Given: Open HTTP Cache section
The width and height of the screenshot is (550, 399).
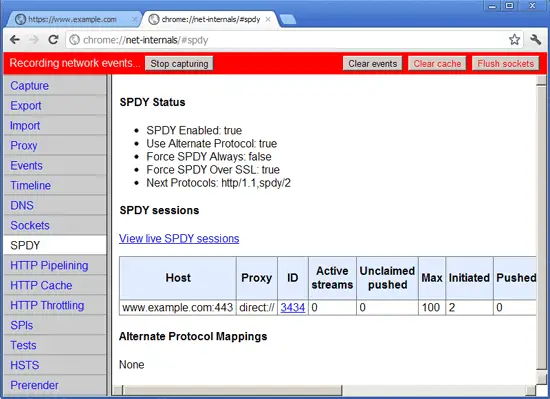Looking at the screenshot, I should click(55, 285).
